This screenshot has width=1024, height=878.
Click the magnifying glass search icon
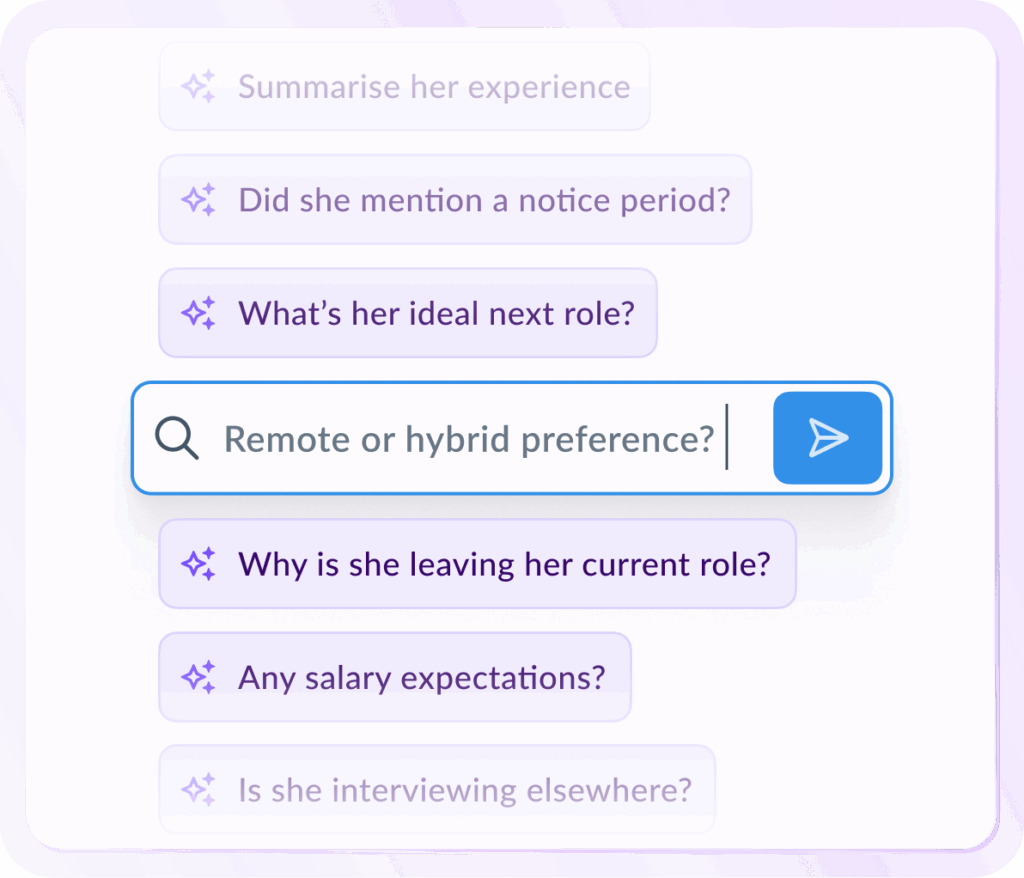(x=177, y=438)
